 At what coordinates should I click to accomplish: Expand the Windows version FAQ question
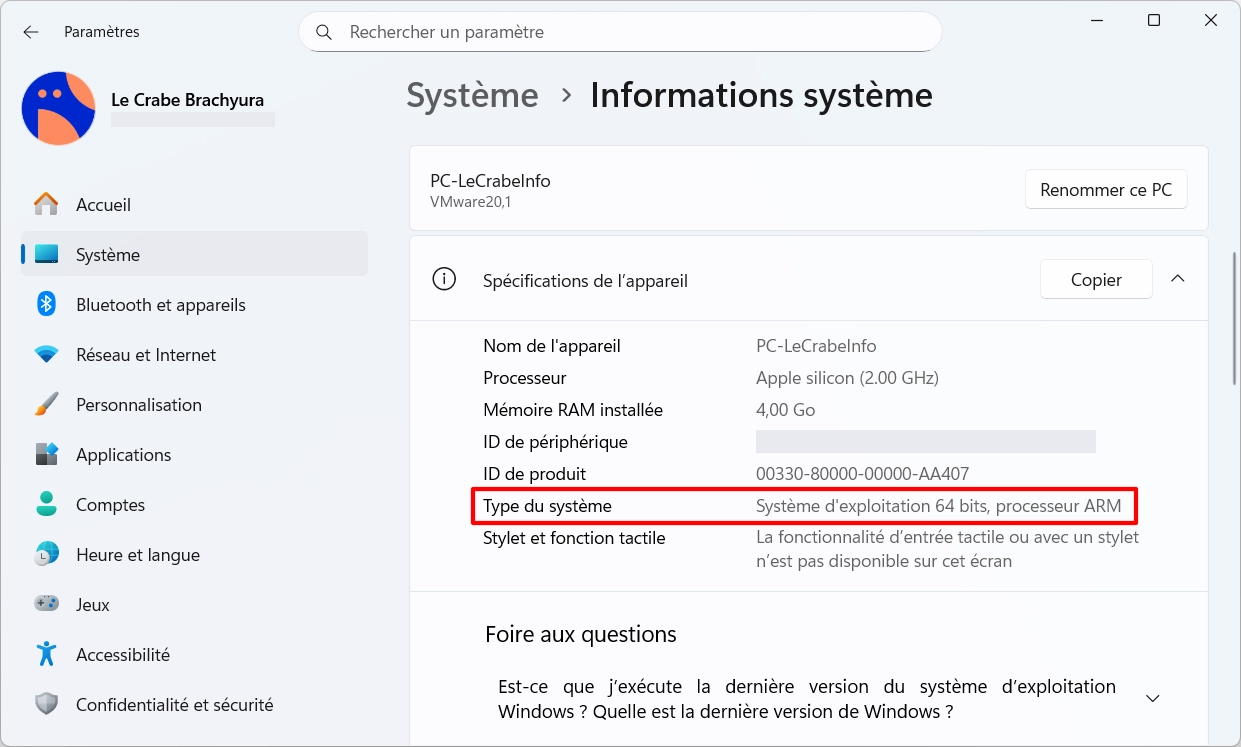[x=1152, y=698]
